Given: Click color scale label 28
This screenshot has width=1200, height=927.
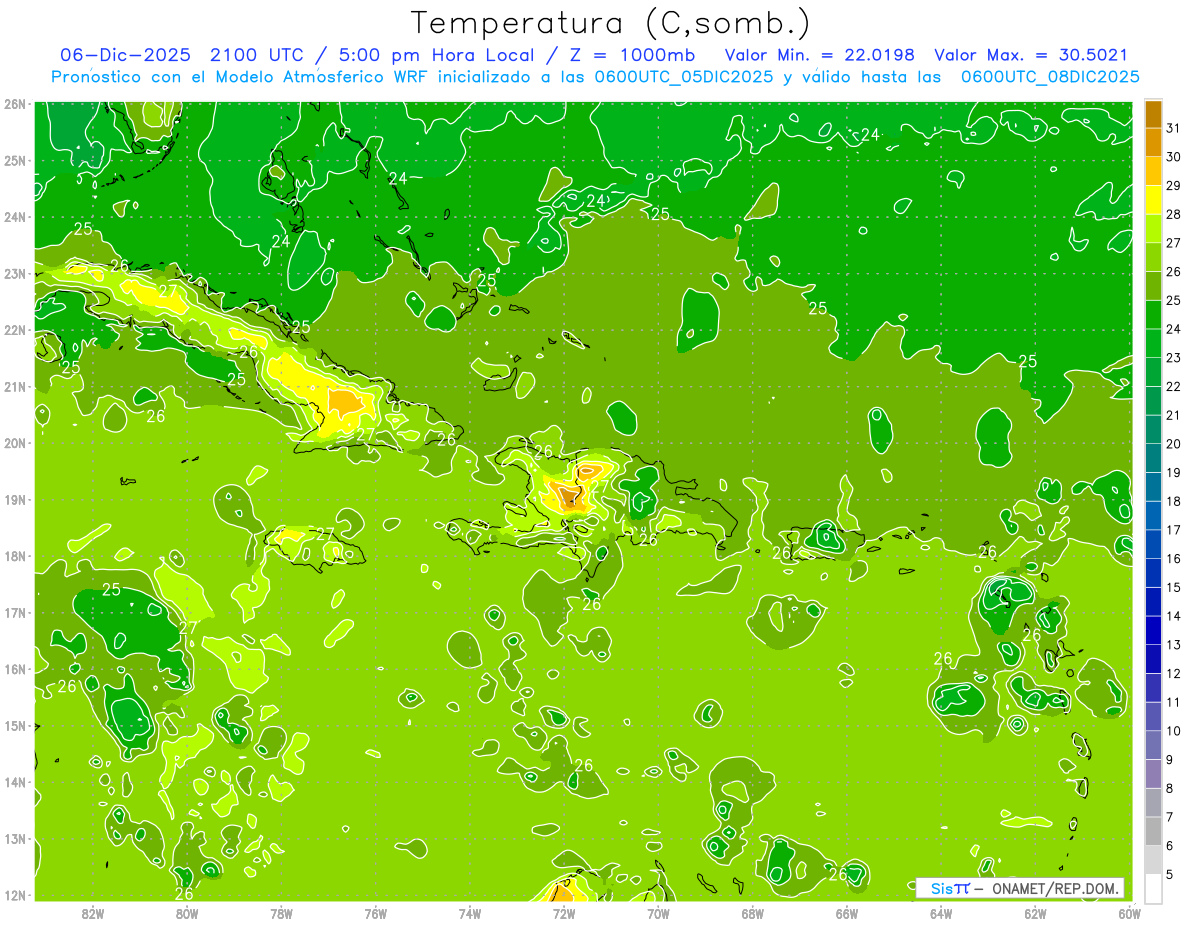Looking at the screenshot, I should click(x=1174, y=214).
